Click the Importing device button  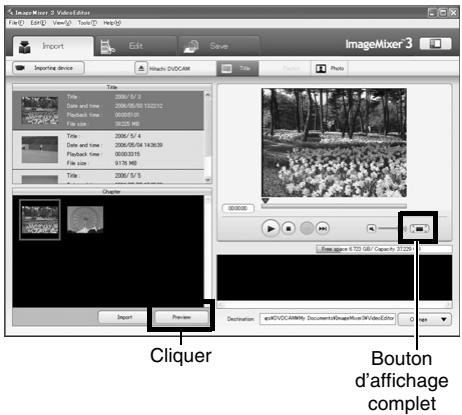(48, 68)
